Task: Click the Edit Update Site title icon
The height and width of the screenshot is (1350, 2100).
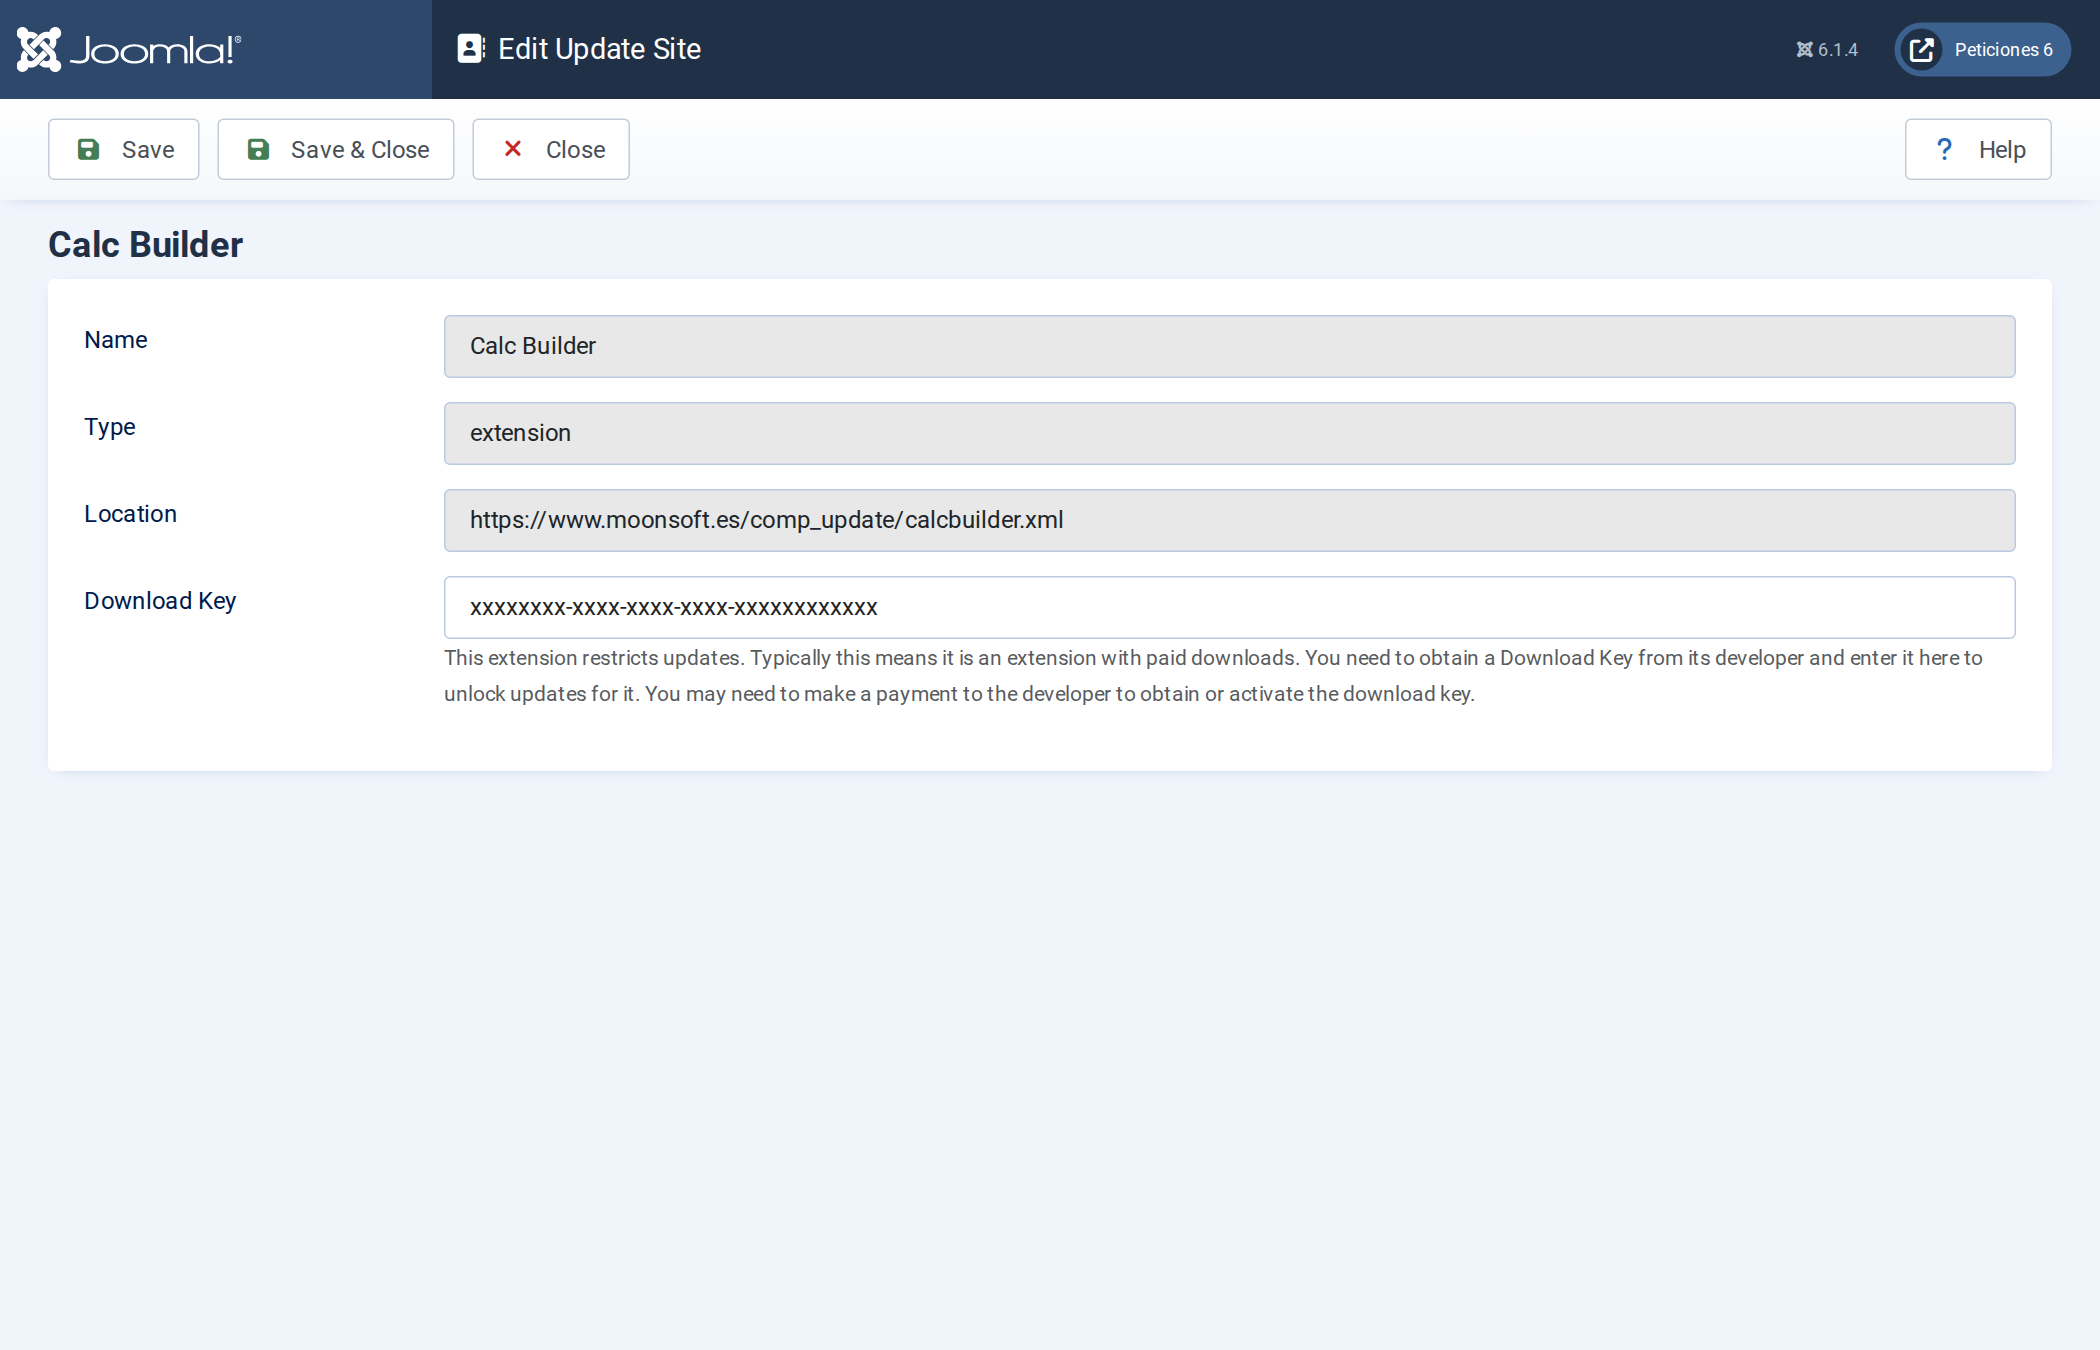Action: (x=471, y=49)
